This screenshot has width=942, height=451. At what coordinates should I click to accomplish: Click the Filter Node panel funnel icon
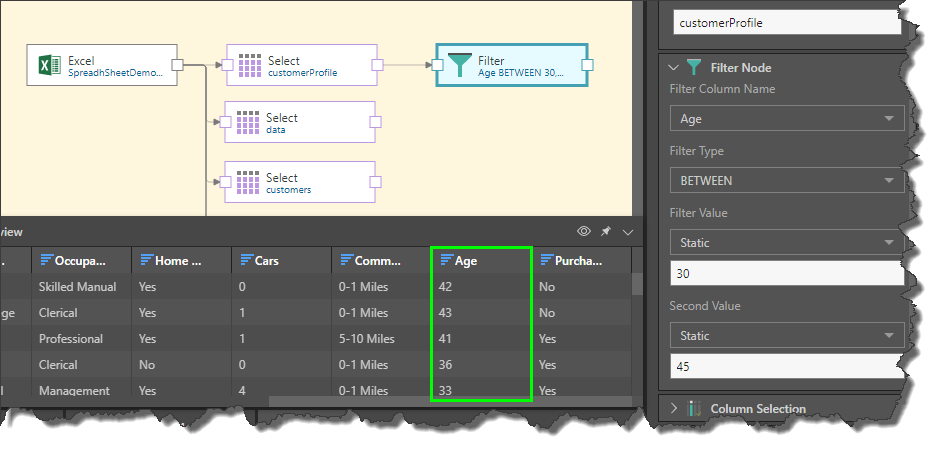click(694, 67)
